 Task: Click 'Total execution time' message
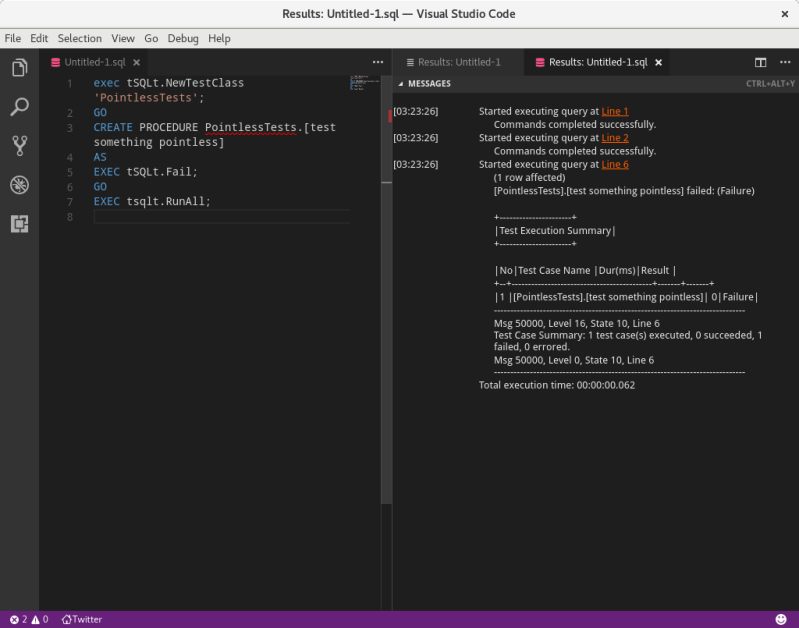pyautogui.click(x=556, y=385)
